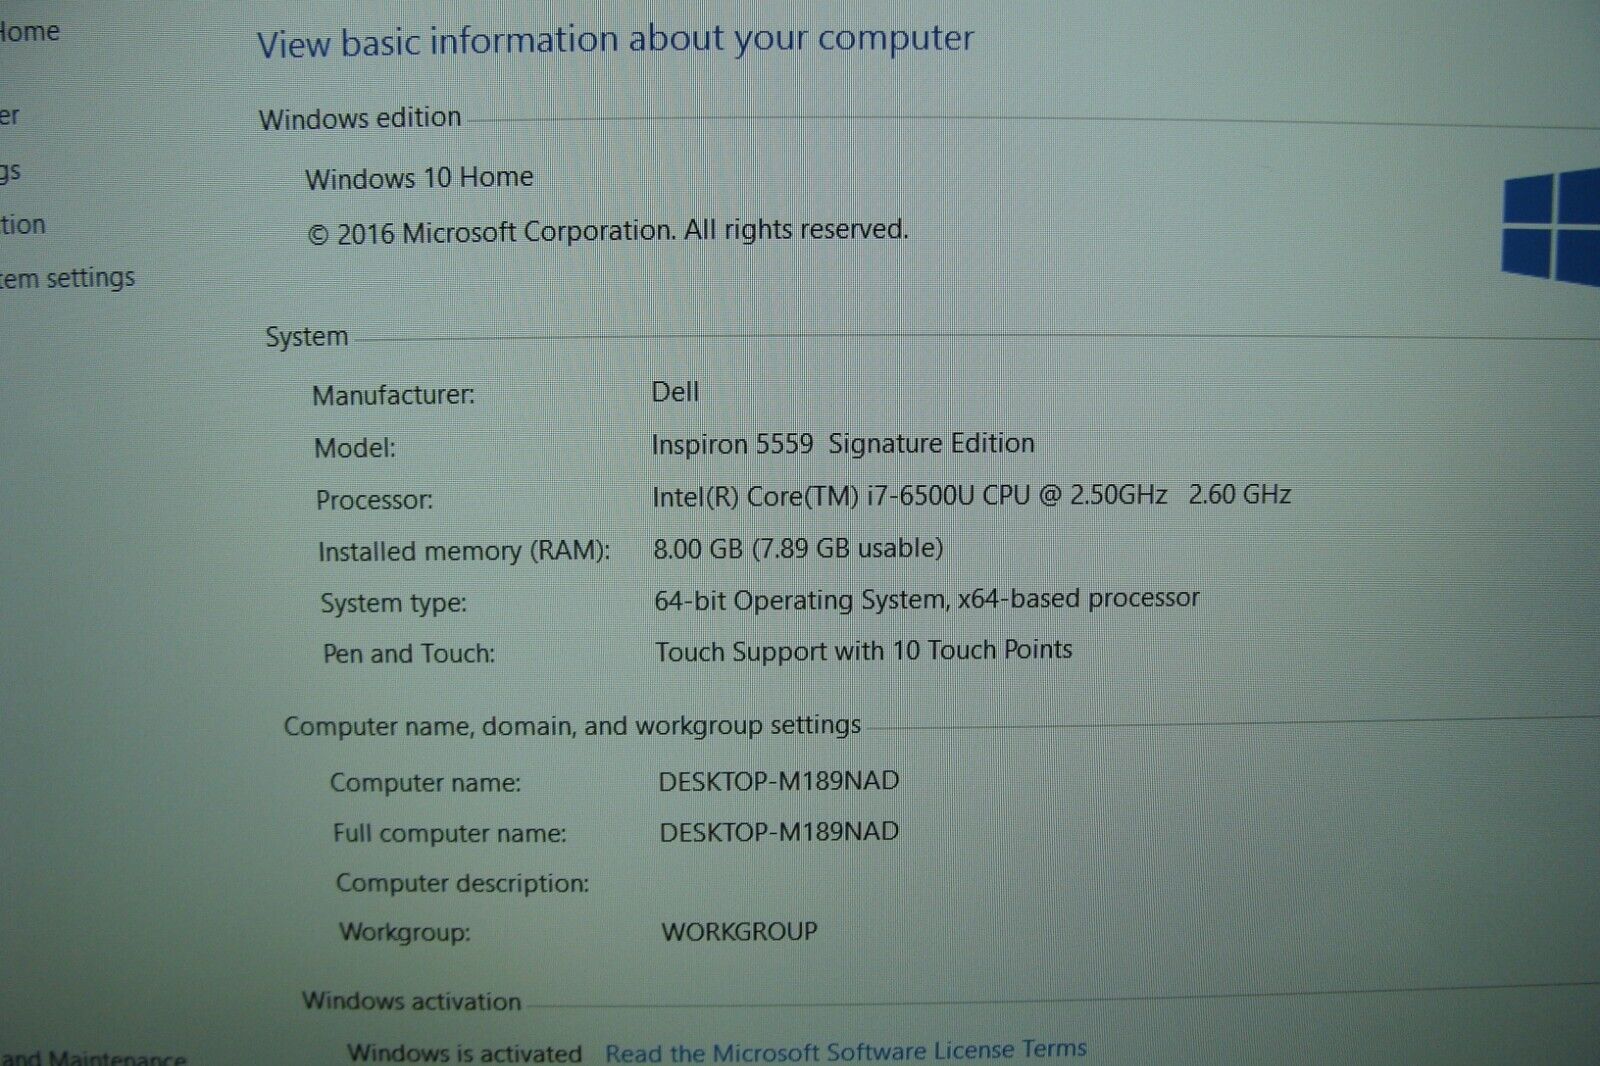The width and height of the screenshot is (1600, 1066).
Task: Click the Workgroup value 'WORKGROUP'
Action: [740, 931]
